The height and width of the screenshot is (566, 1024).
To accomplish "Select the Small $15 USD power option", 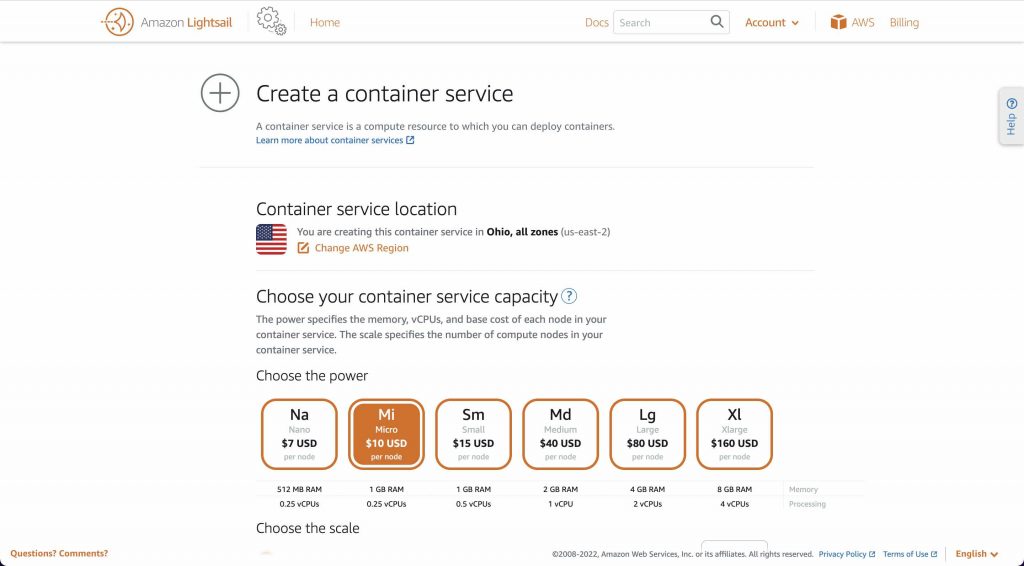I will pos(473,434).
